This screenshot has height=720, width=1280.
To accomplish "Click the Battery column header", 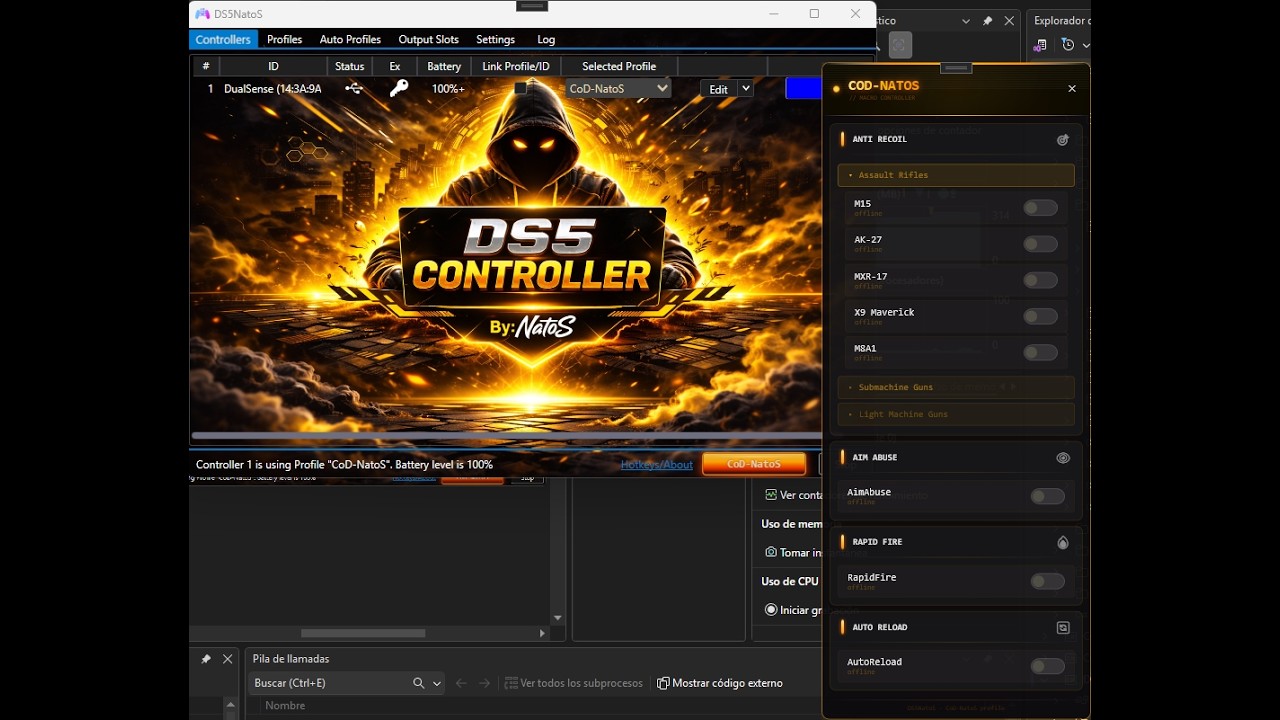I will (x=444, y=66).
